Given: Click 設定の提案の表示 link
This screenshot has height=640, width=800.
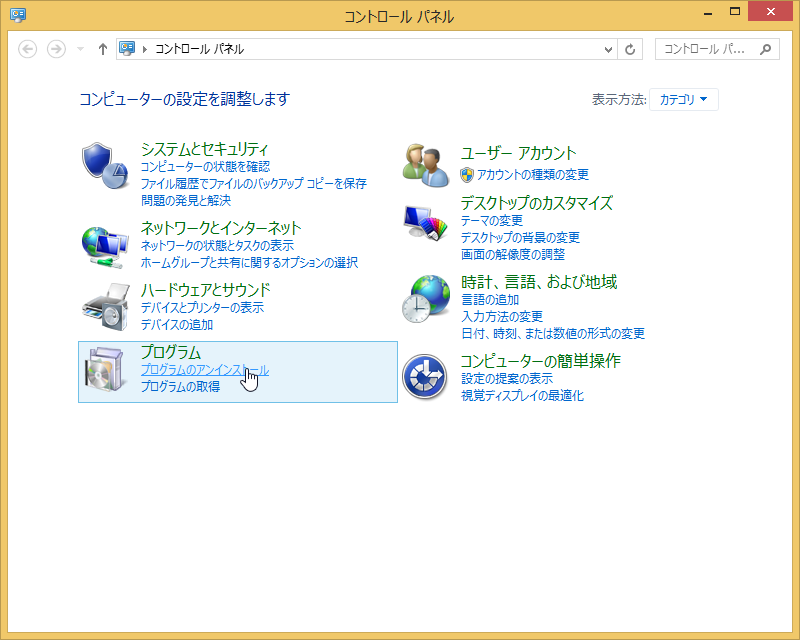Looking at the screenshot, I should (x=507, y=378).
